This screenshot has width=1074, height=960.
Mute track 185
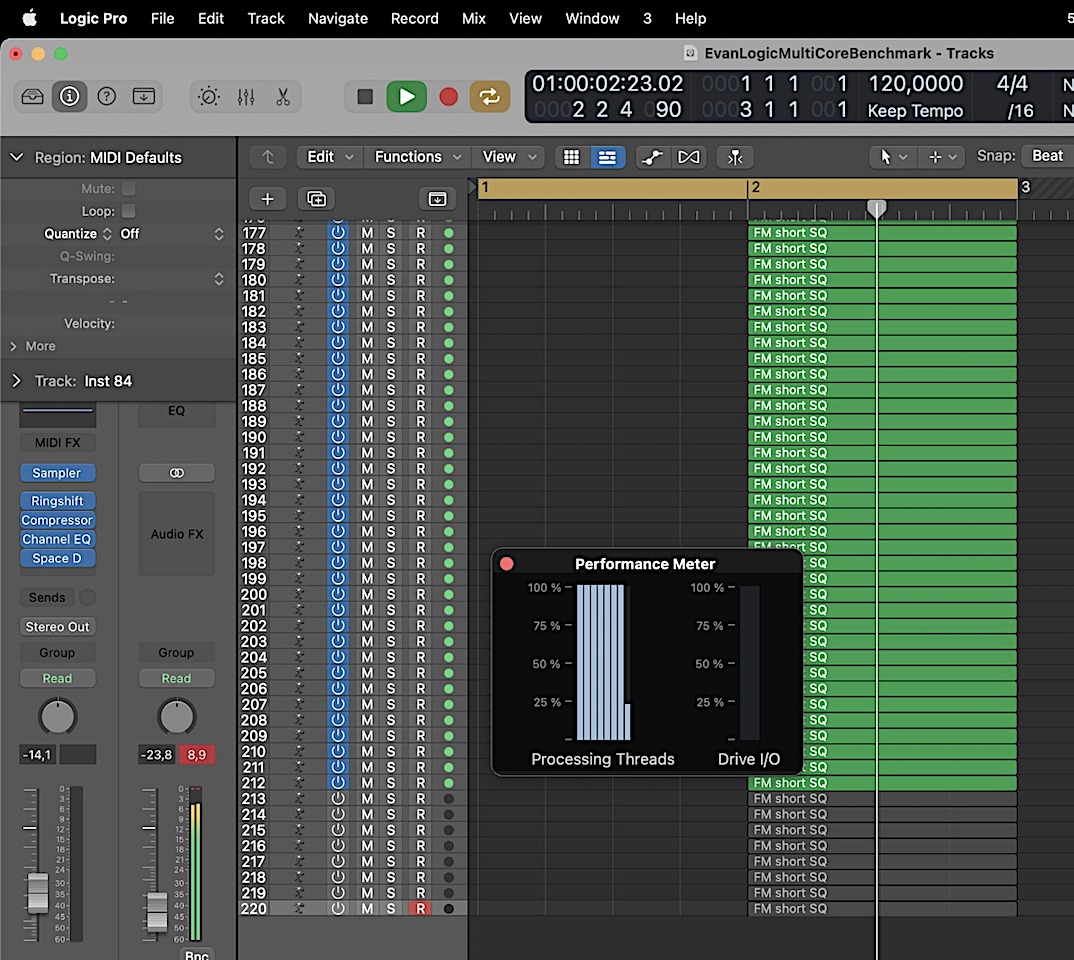(x=367, y=359)
